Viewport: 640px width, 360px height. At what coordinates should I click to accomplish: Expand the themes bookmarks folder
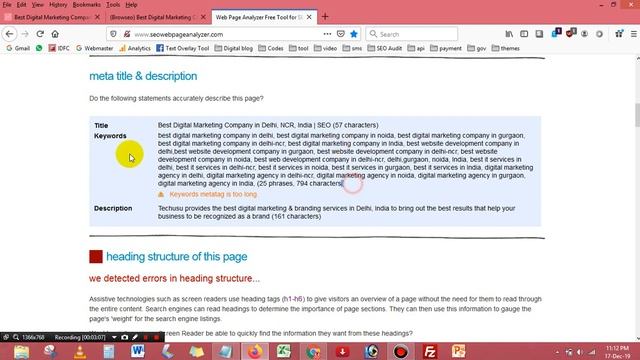coord(506,48)
